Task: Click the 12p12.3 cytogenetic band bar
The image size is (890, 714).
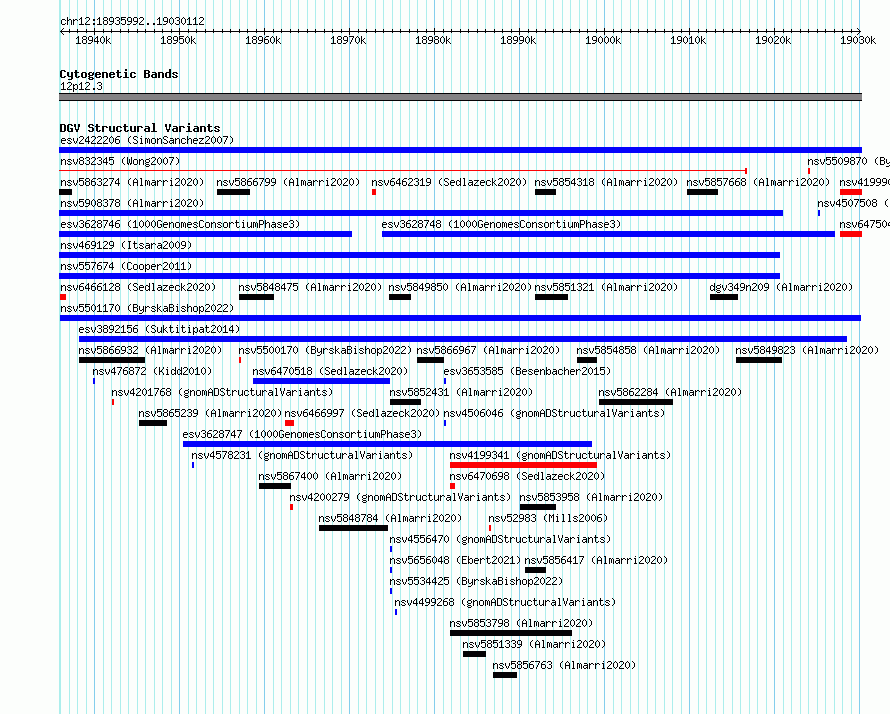Action: coord(460,97)
